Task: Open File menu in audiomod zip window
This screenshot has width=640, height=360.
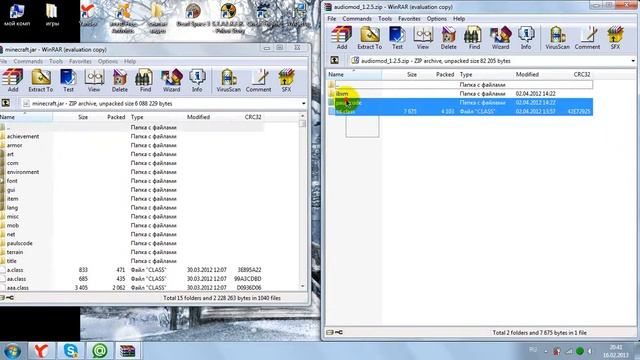Action: (331, 19)
